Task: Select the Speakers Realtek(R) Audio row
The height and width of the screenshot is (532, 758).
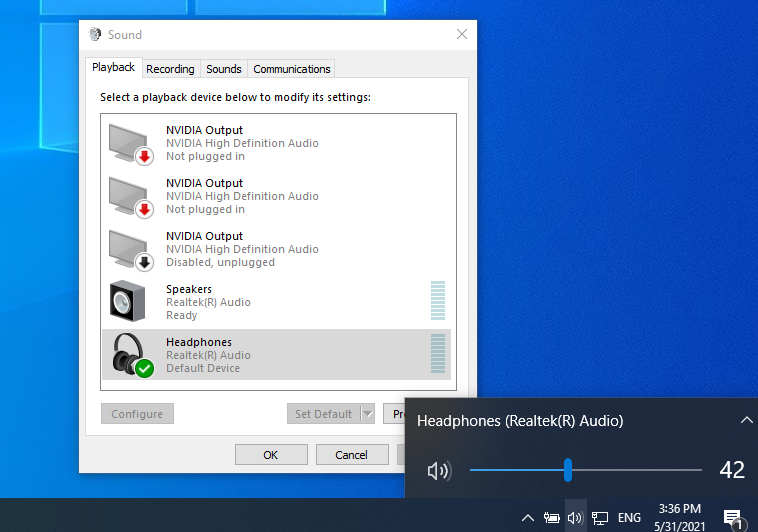Action: pos(277,302)
